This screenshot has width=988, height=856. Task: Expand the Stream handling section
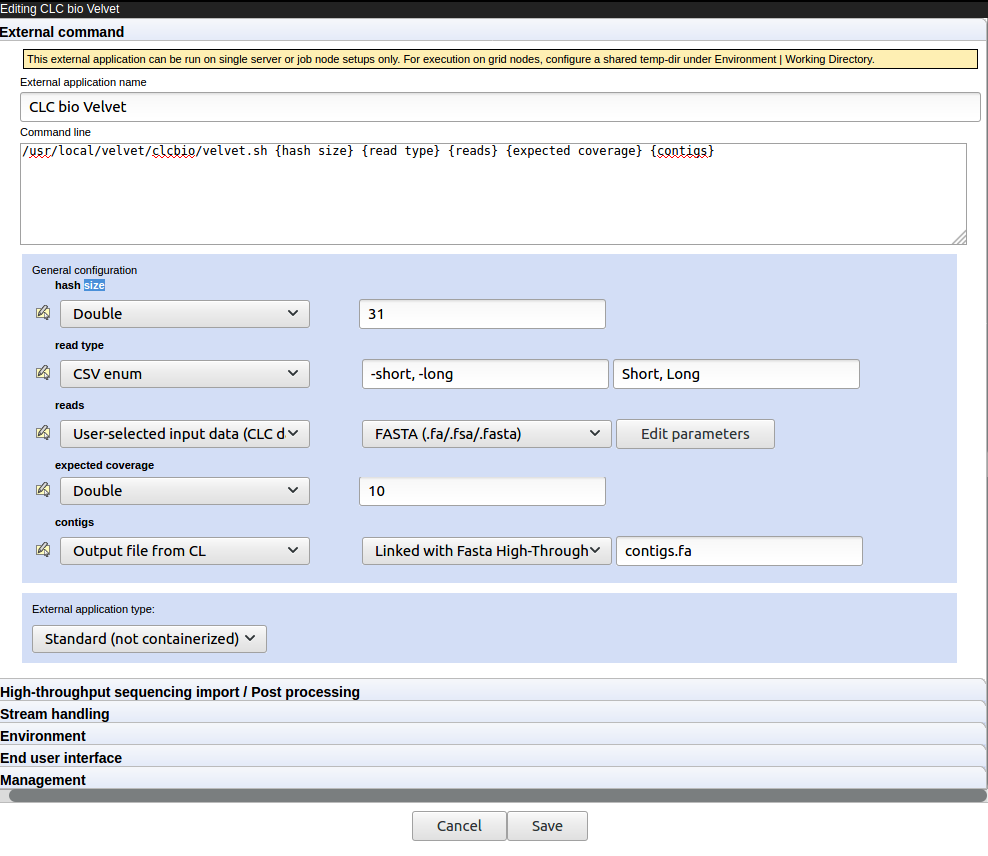[x=55, y=714]
